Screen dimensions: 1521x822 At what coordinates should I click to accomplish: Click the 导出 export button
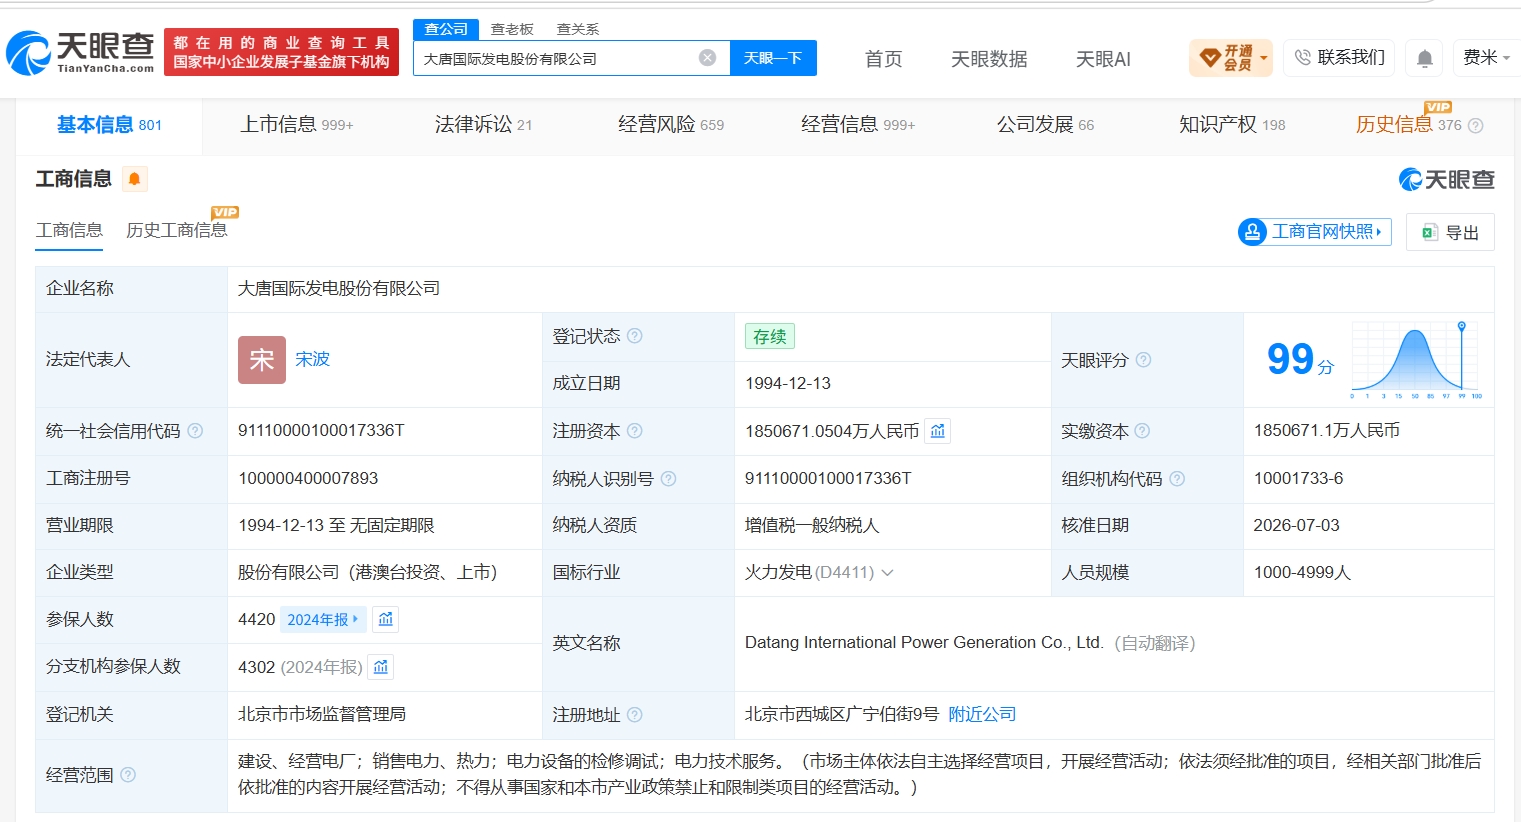[1450, 232]
